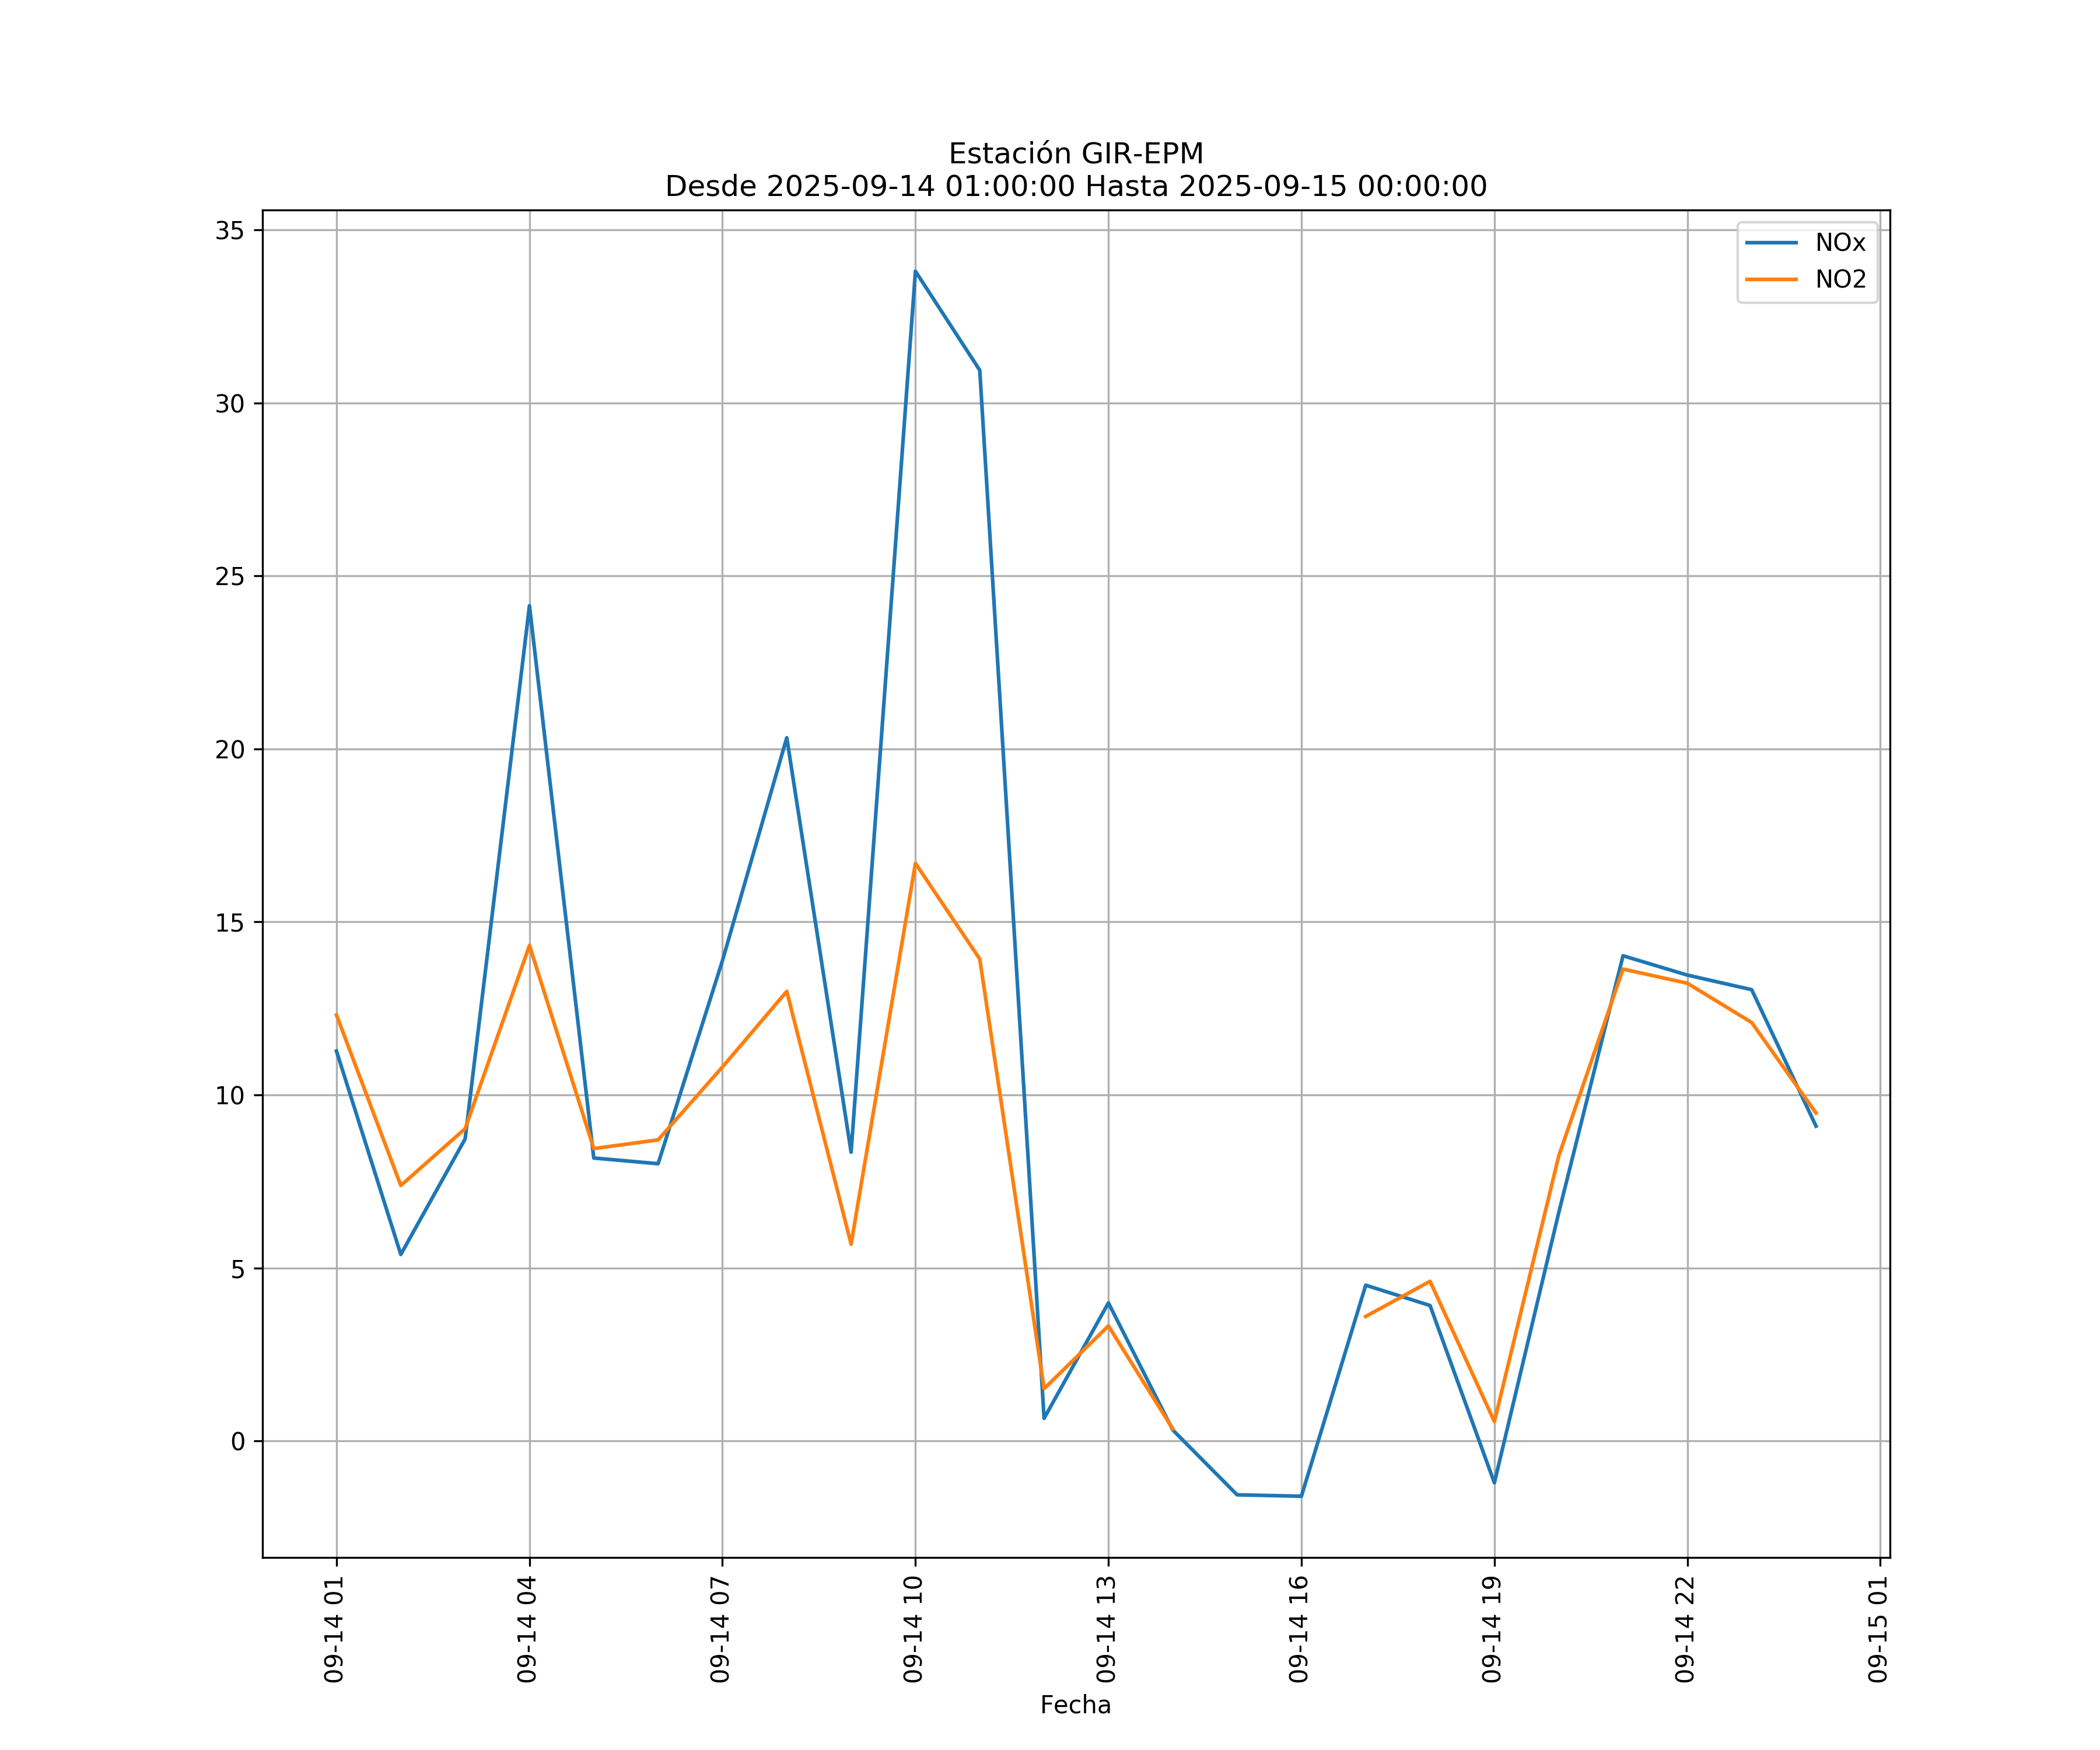
Task: Click the 20 y-axis tick label
Action: pyautogui.click(x=230, y=750)
